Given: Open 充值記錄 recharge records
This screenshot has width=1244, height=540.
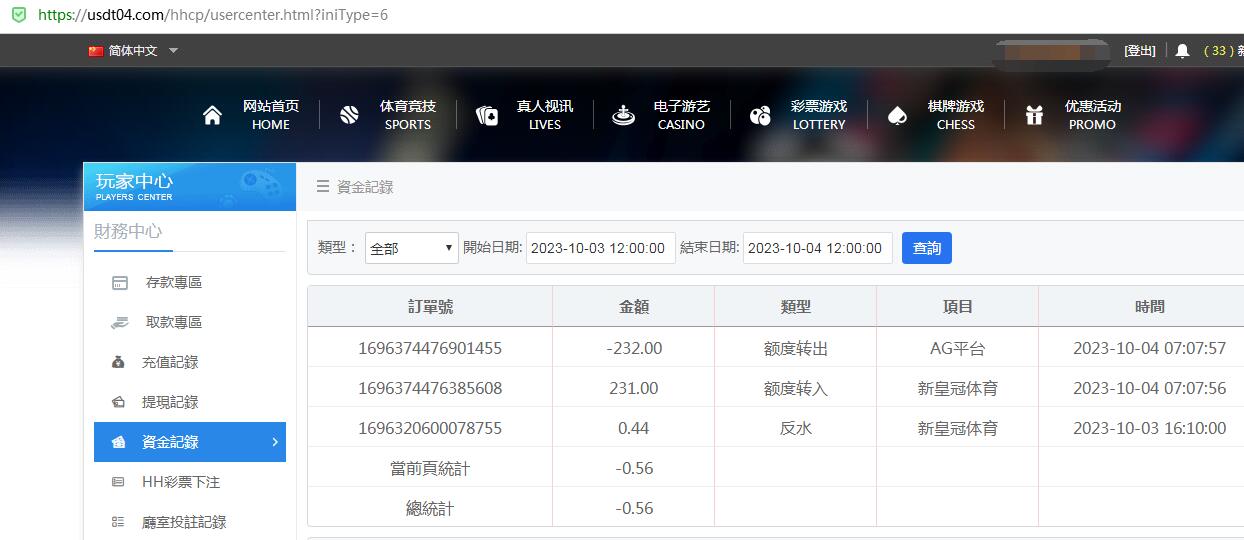Looking at the screenshot, I should (170, 363).
